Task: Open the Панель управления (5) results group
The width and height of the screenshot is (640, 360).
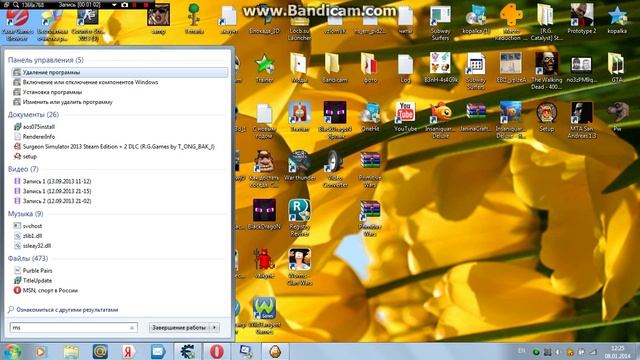Action: [x=46, y=60]
